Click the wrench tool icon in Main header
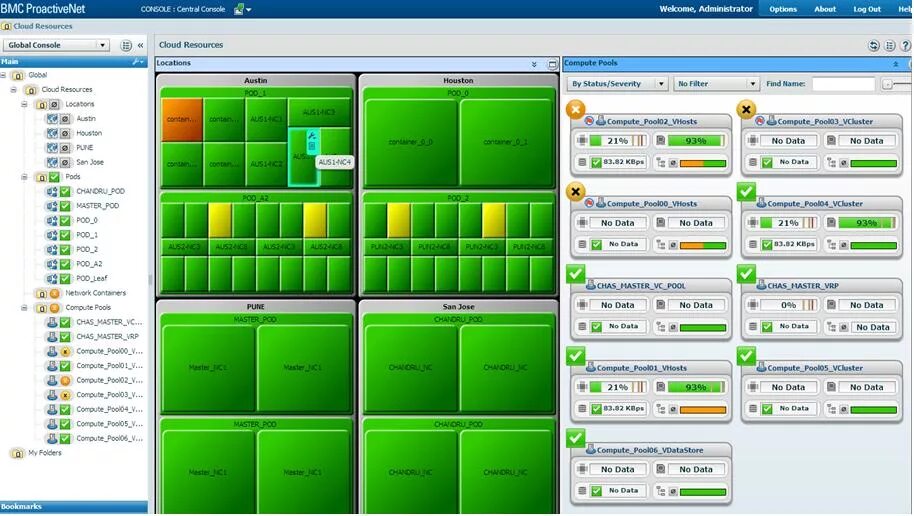The image size is (914, 516). coord(138,61)
